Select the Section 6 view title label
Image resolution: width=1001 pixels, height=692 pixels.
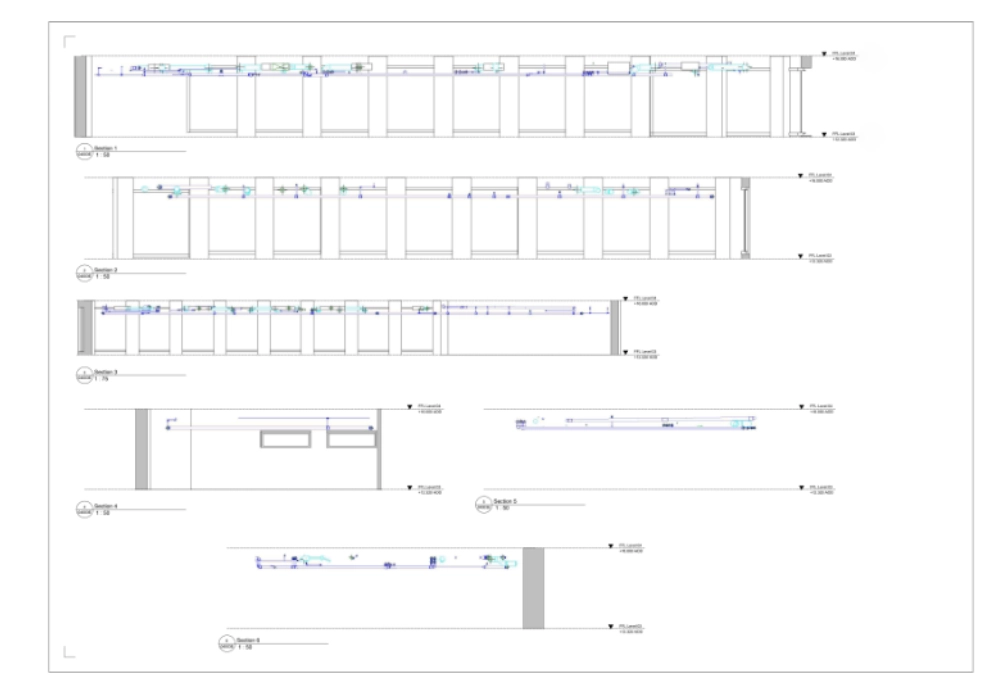click(248, 639)
